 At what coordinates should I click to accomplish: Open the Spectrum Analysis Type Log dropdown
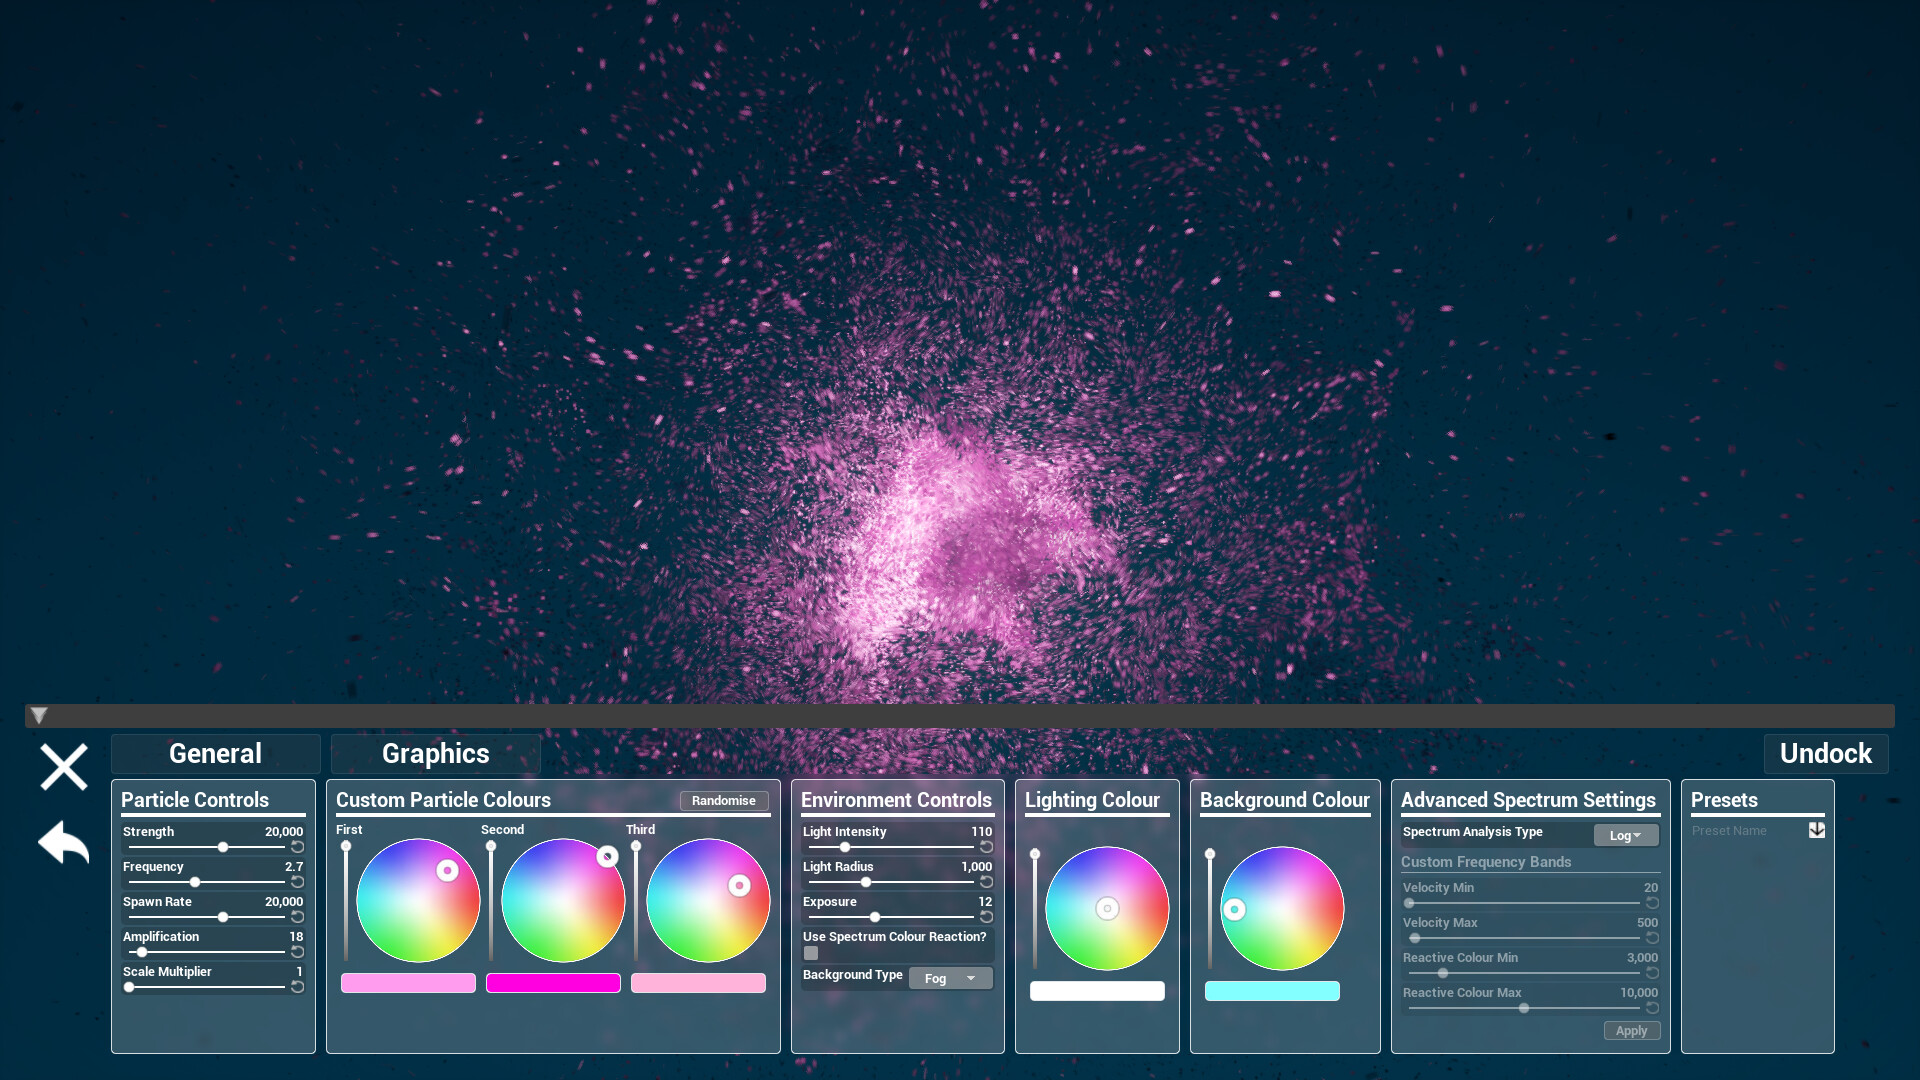(x=1626, y=835)
